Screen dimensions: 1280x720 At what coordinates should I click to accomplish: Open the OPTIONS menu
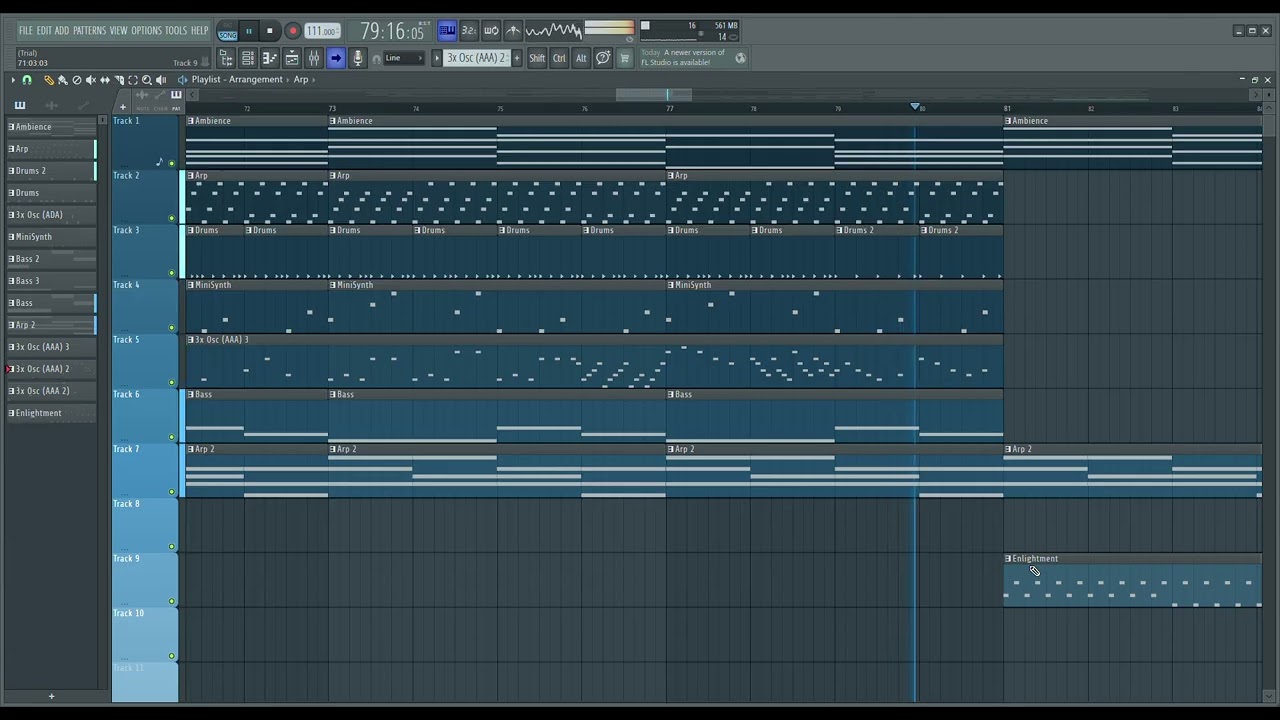(x=146, y=31)
